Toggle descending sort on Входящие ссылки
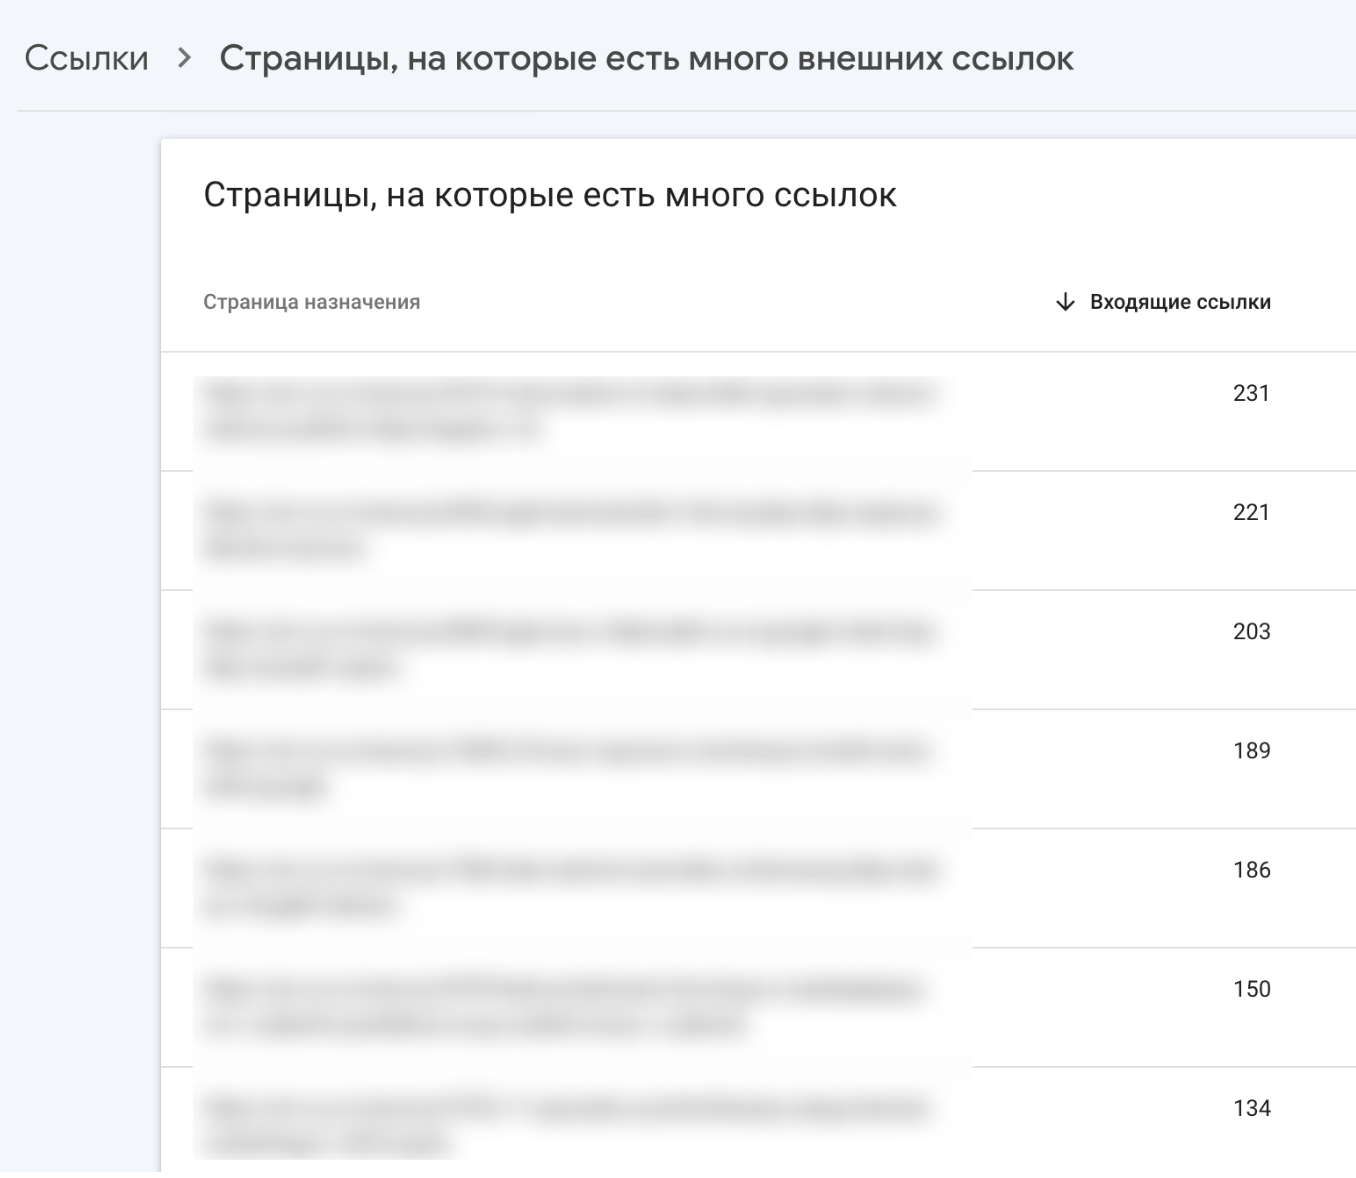This screenshot has width=1356, height=1178. (x=1180, y=302)
